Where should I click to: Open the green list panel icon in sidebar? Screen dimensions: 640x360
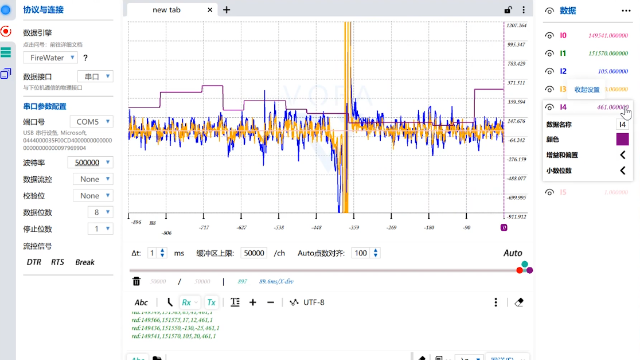coord(6,52)
